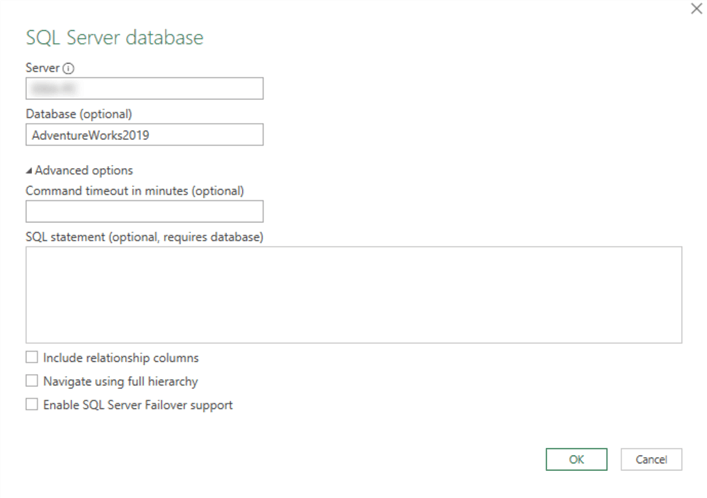This screenshot has height=498, width=707.
Task: Cancel the database connection dialog
Action: pos(651,459)
